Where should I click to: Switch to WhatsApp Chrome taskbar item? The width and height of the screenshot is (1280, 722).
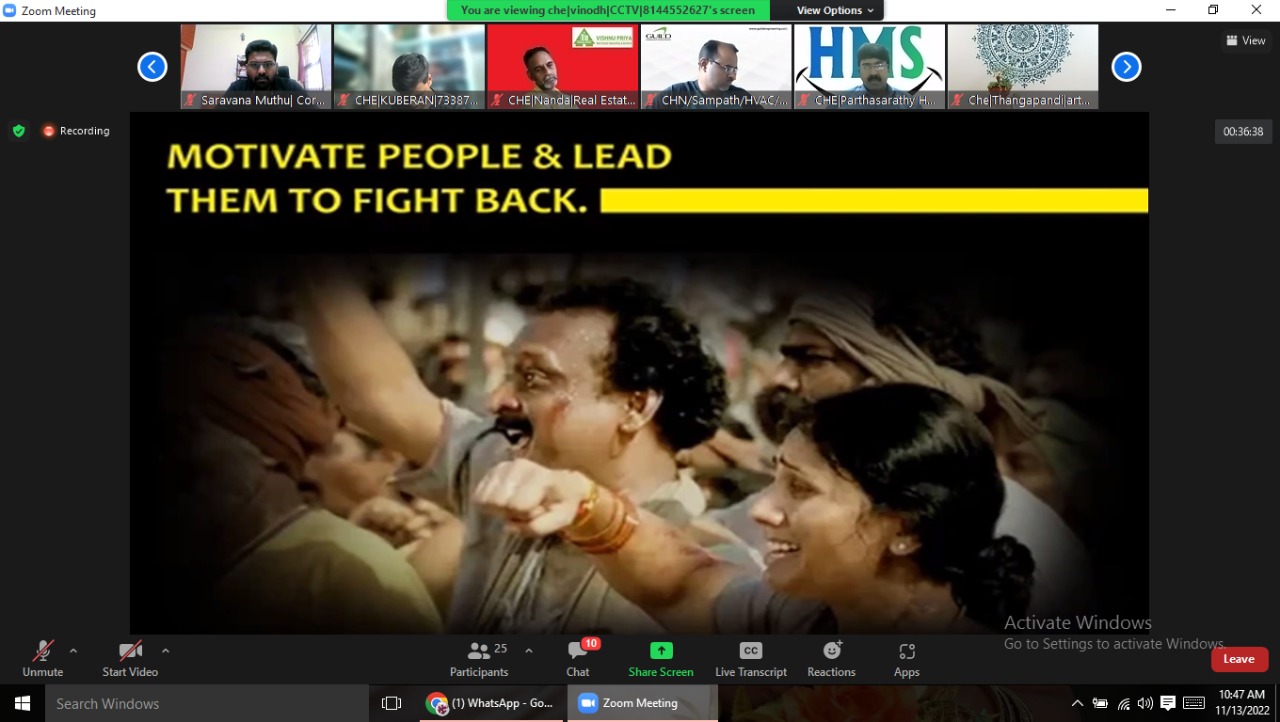[x=490, y=703]
